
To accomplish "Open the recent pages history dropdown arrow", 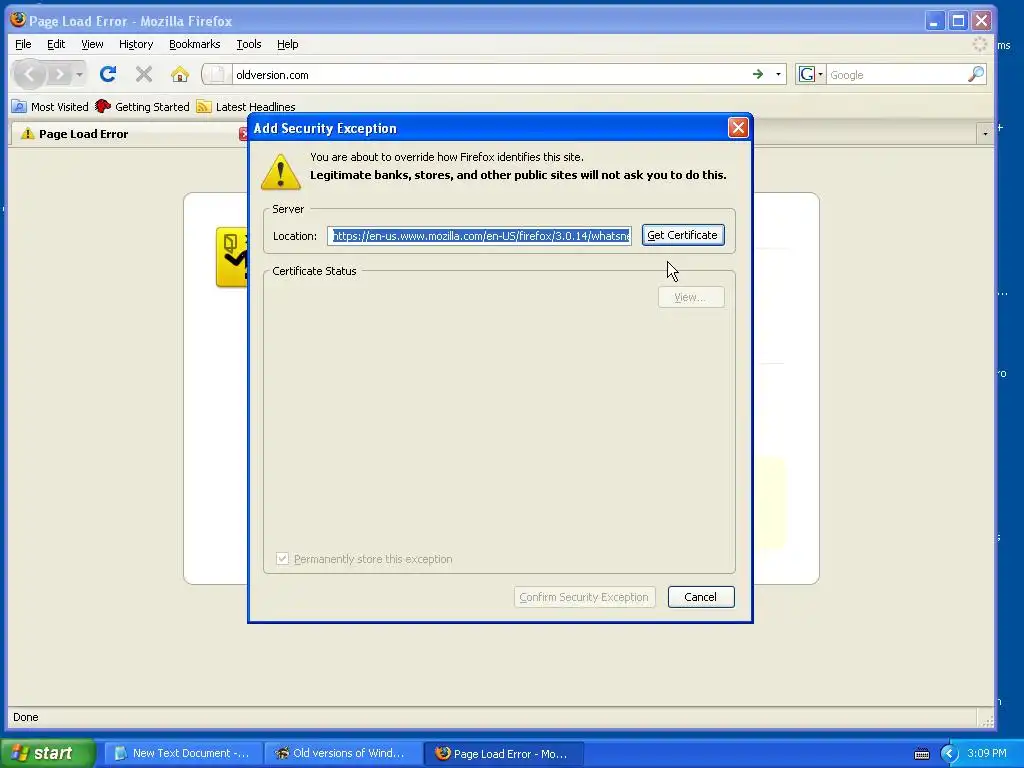I will coord(79,74).
